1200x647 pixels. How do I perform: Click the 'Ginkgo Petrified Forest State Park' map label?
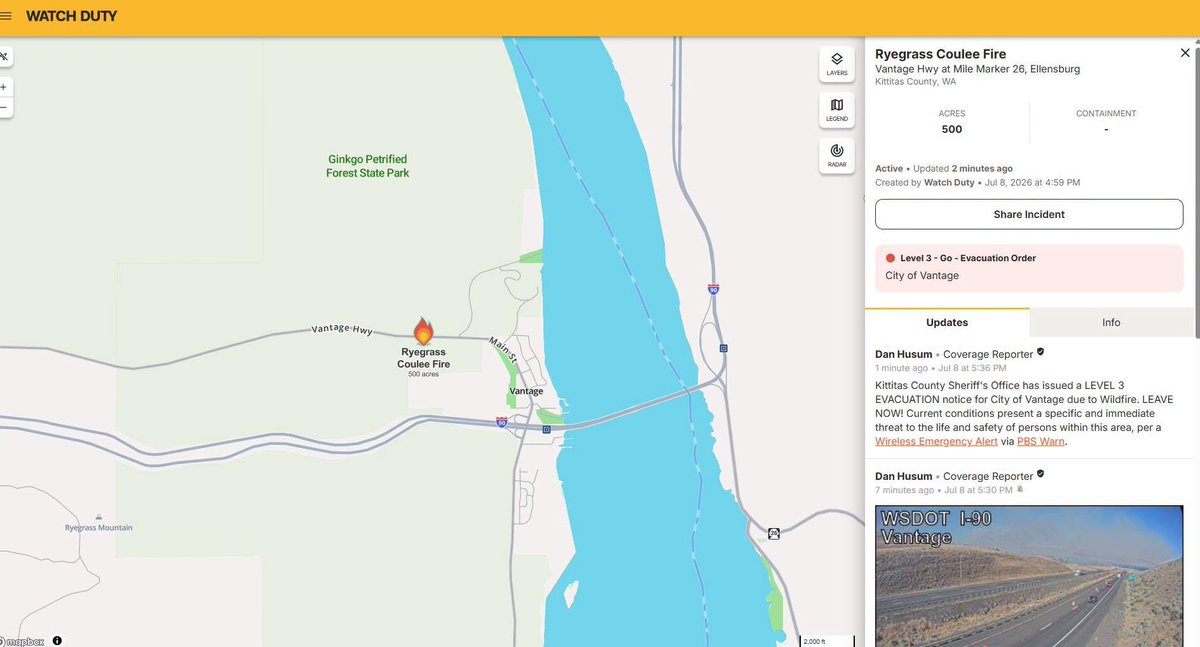[368, 166]
